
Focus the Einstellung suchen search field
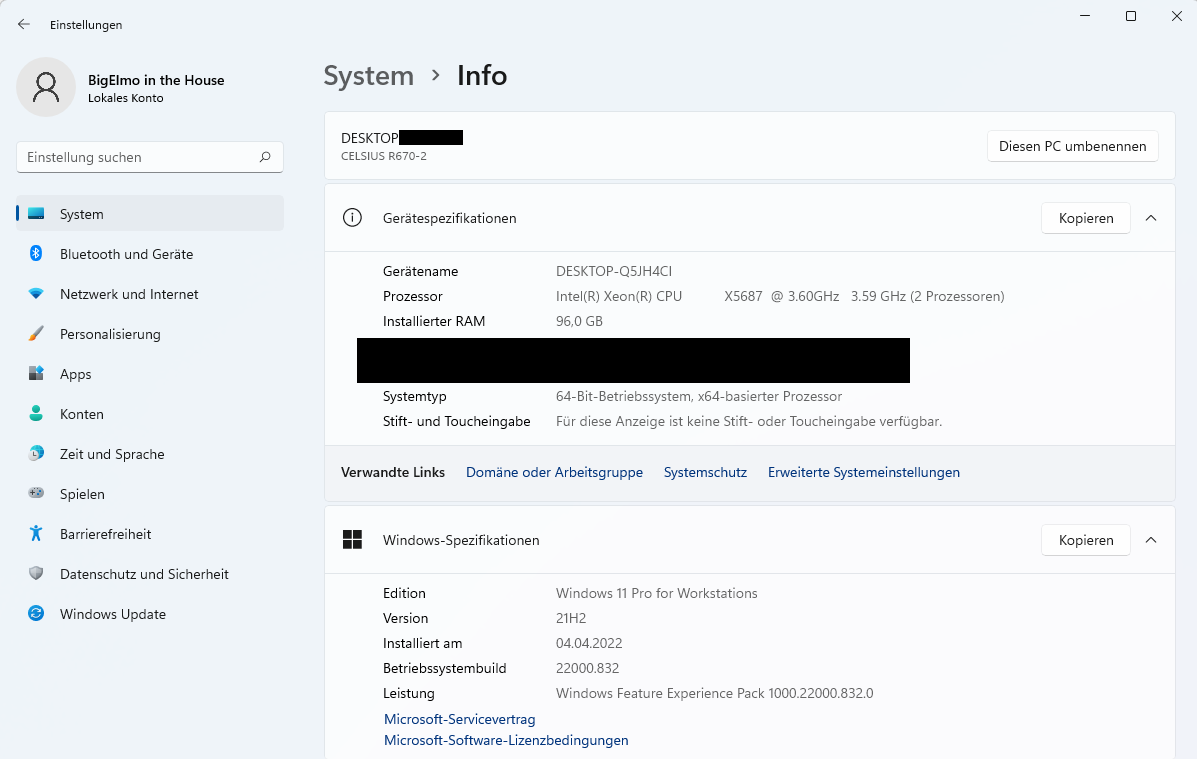click(x=150, y=157)
